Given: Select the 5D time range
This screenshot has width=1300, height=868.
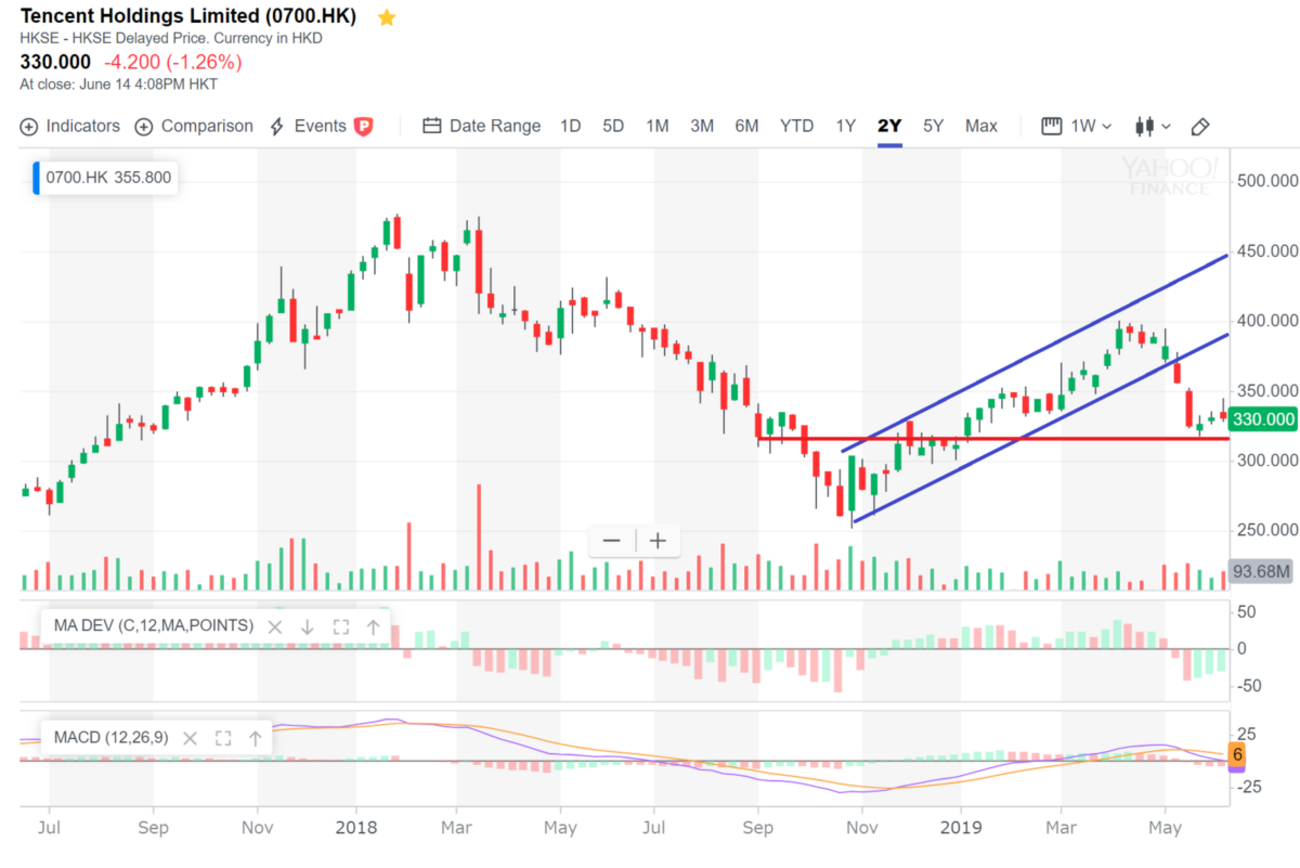Looking at the screenshot, I should [x=613, y=126].
